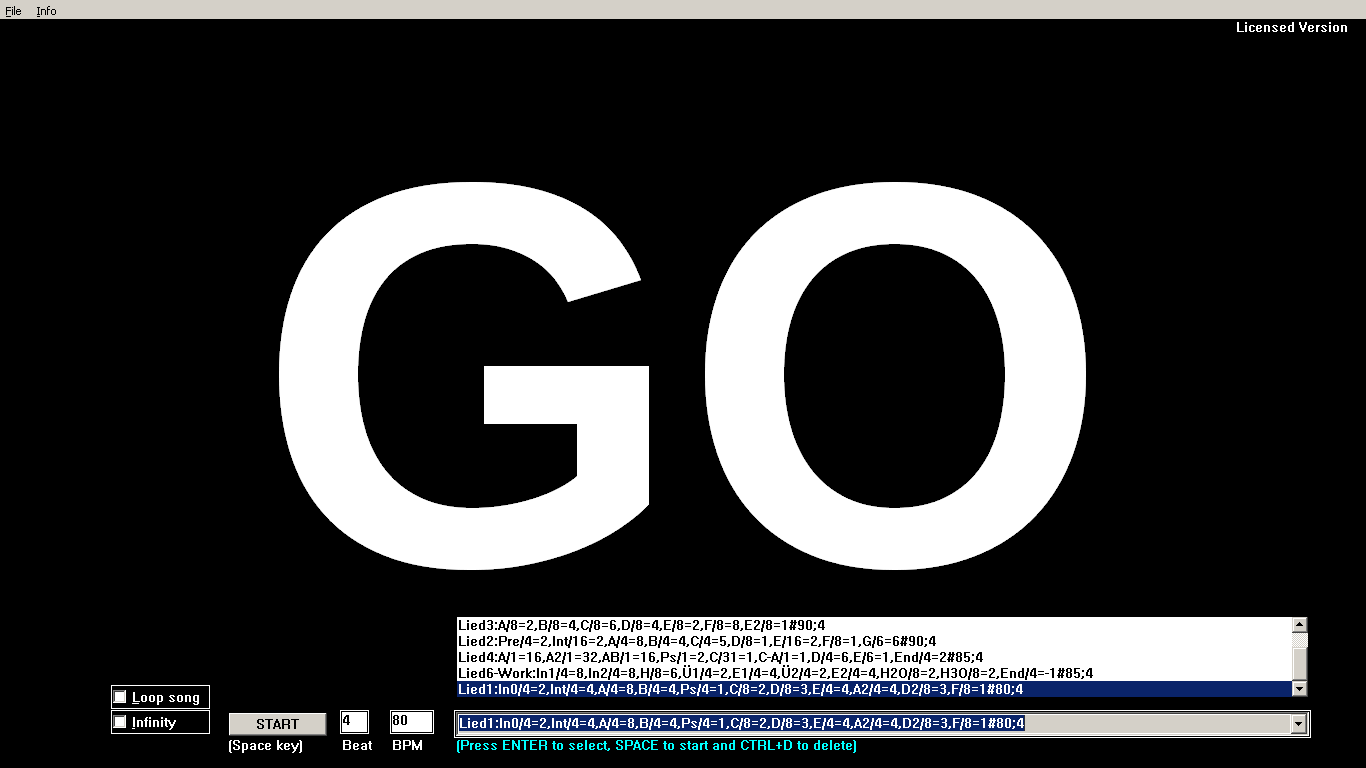Select the Lied3 entry in the song list
The width and height of the screenshot is (1366, 768).
pos(641,625)
